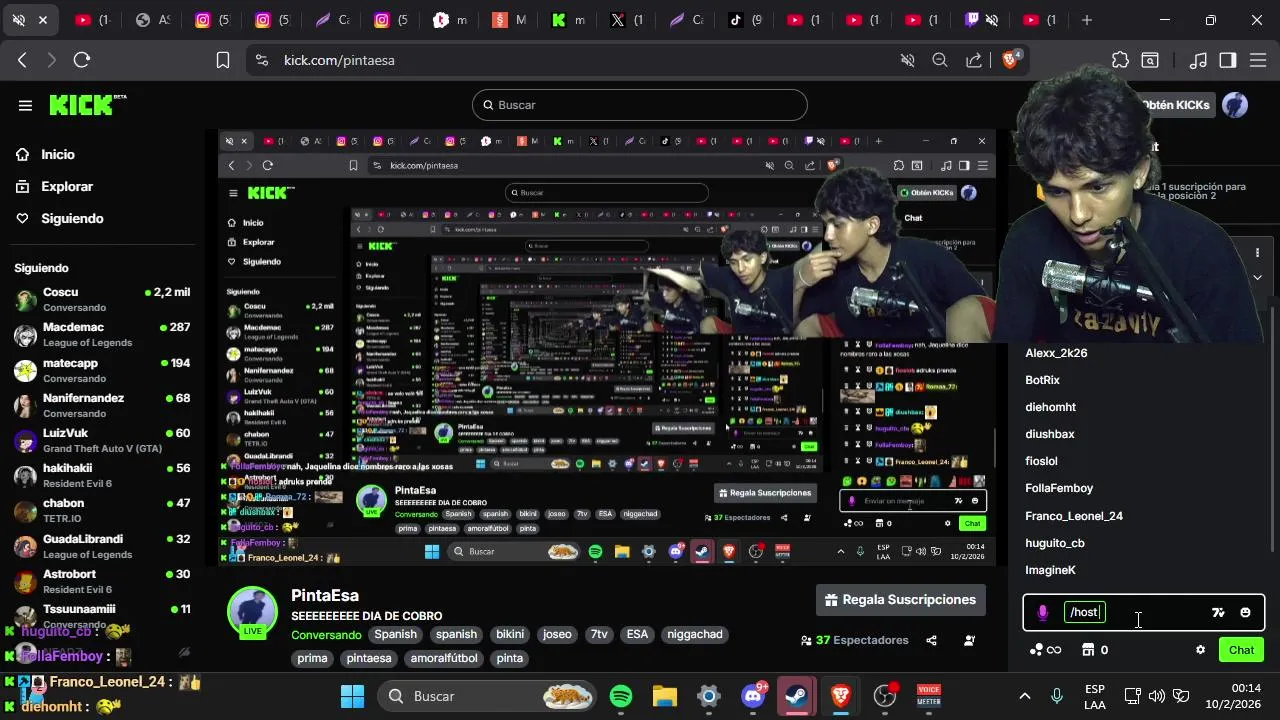This screenshot has height=720, width=1280.
Task: Switch to the muted Twitch browser tab
Action: tap(982, 20)
